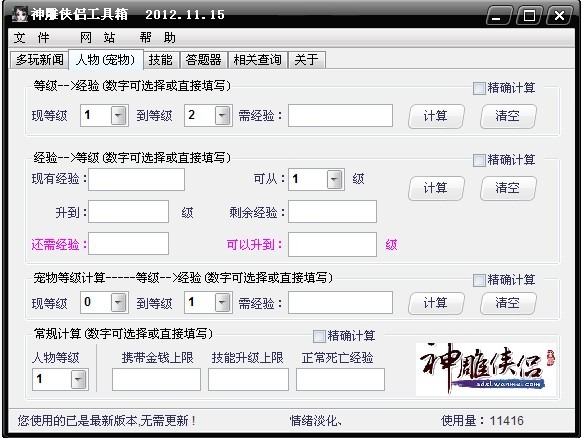Viewport: 583px width, 438px height.
Task: Expand 到等级 dropdown showing 2
Action: [223, 115]
